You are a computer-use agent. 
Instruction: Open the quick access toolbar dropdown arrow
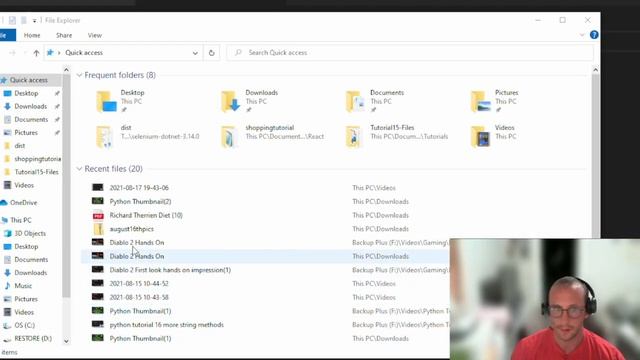34,20
